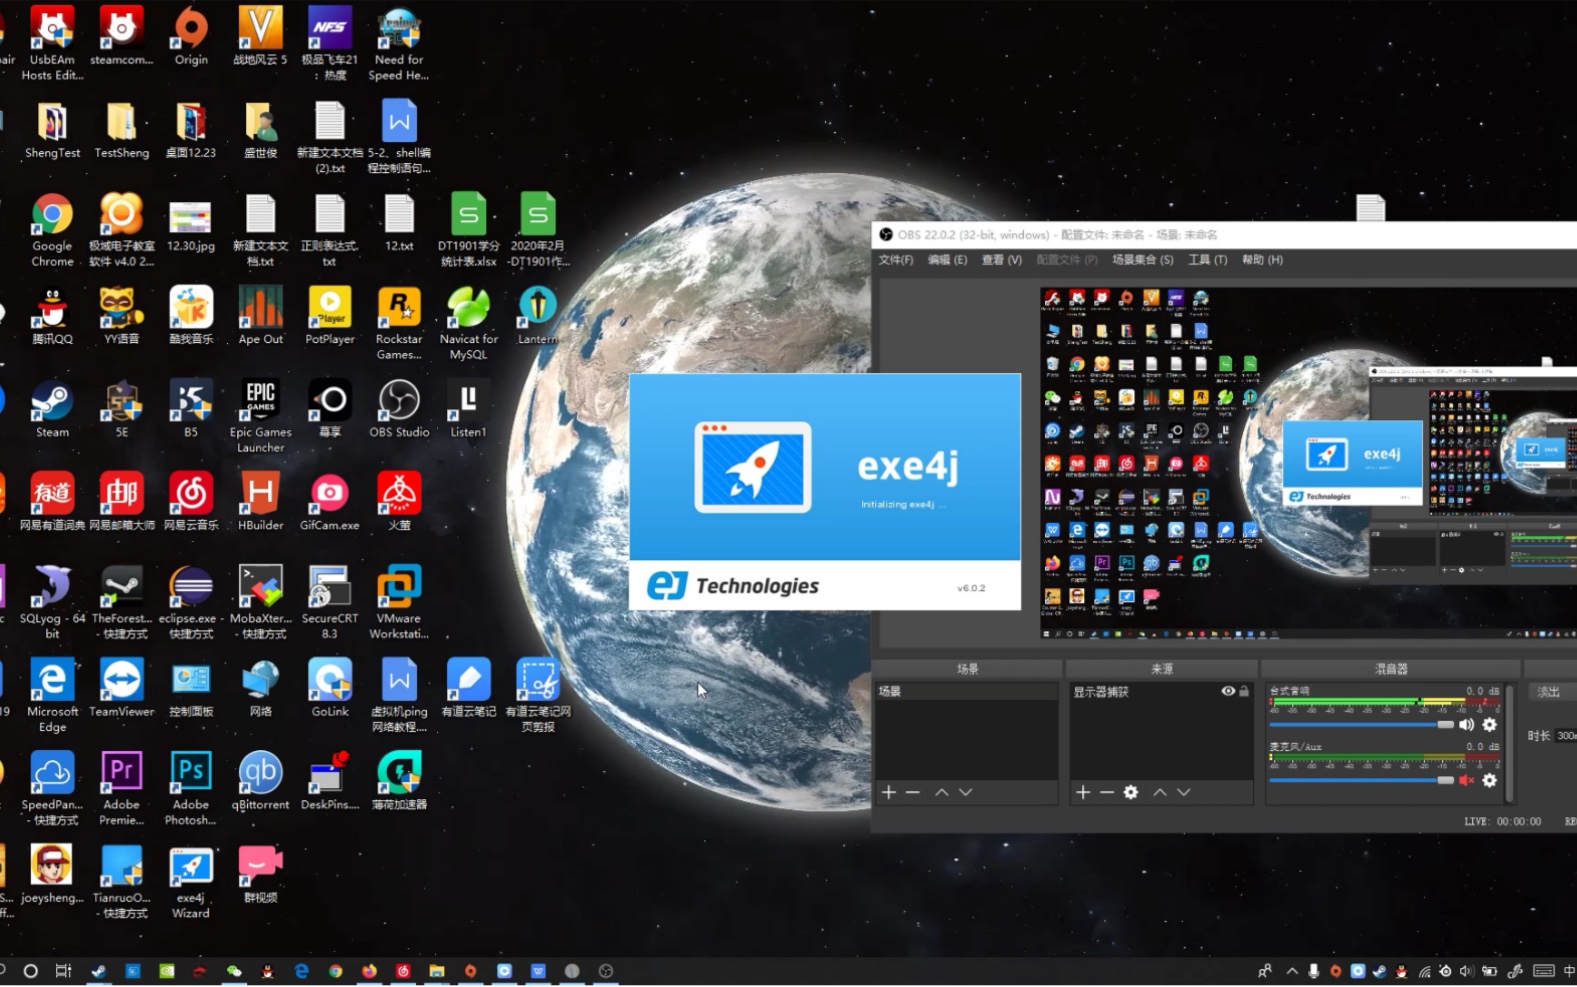Select the VMware Workstation desktop icon

(399, 602)
